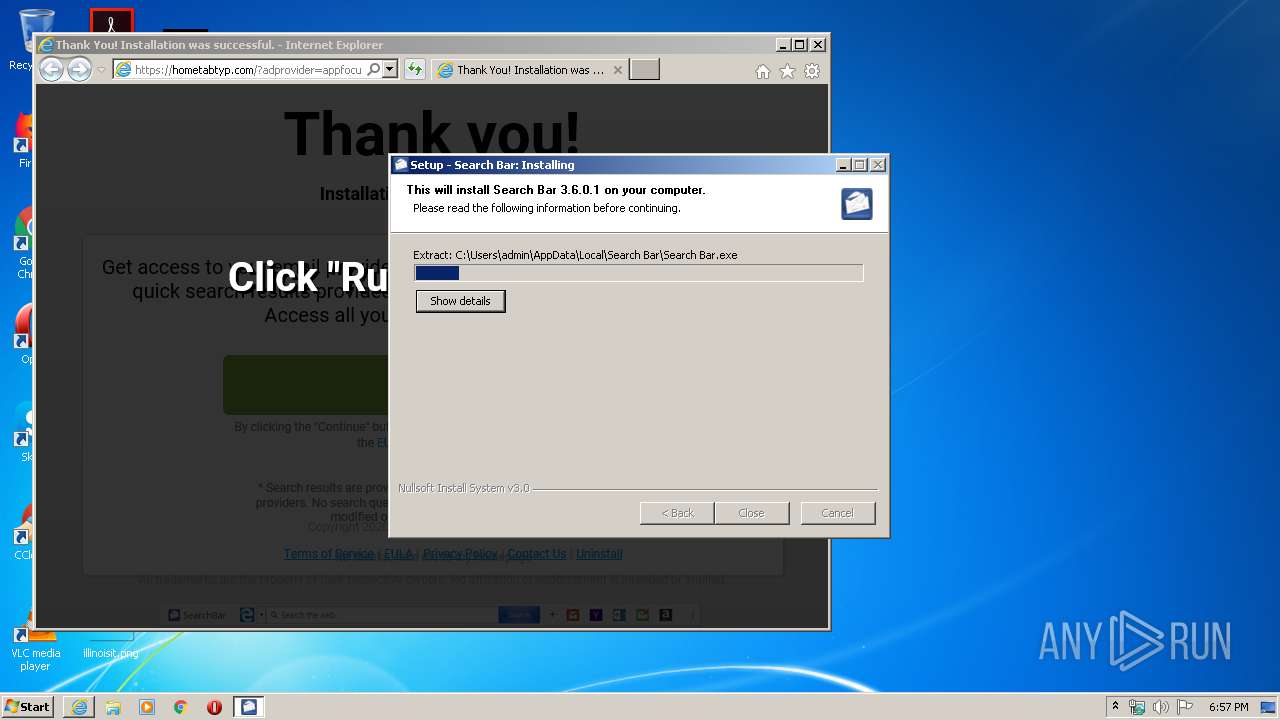The height and width of the screenshot is (720, 1280).
Task: Click the Internet Explorer title bar icon
Action: [x=45, y=45]
